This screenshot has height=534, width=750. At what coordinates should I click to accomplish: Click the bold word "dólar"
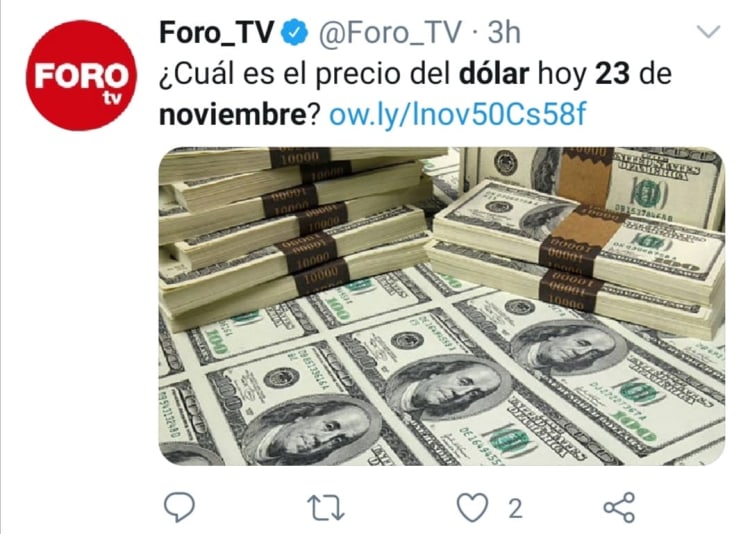click(x=494, y=74)
